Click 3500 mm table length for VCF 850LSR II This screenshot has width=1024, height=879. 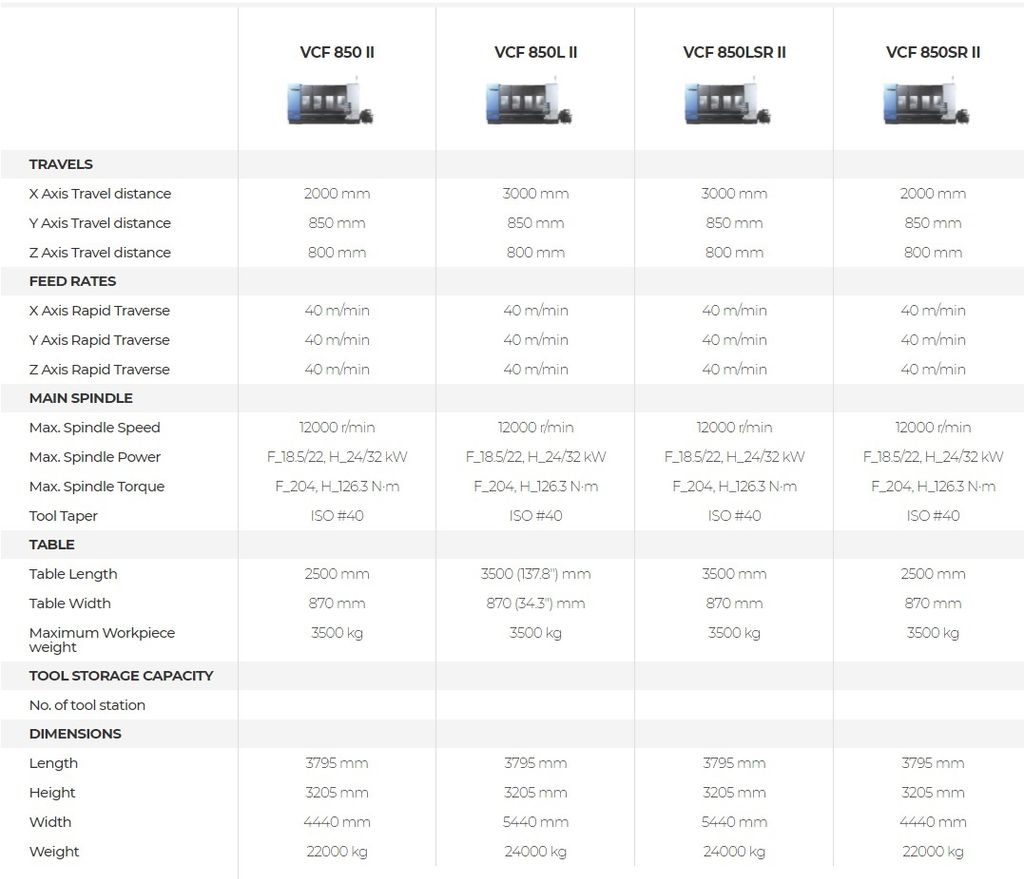point(734,573)
